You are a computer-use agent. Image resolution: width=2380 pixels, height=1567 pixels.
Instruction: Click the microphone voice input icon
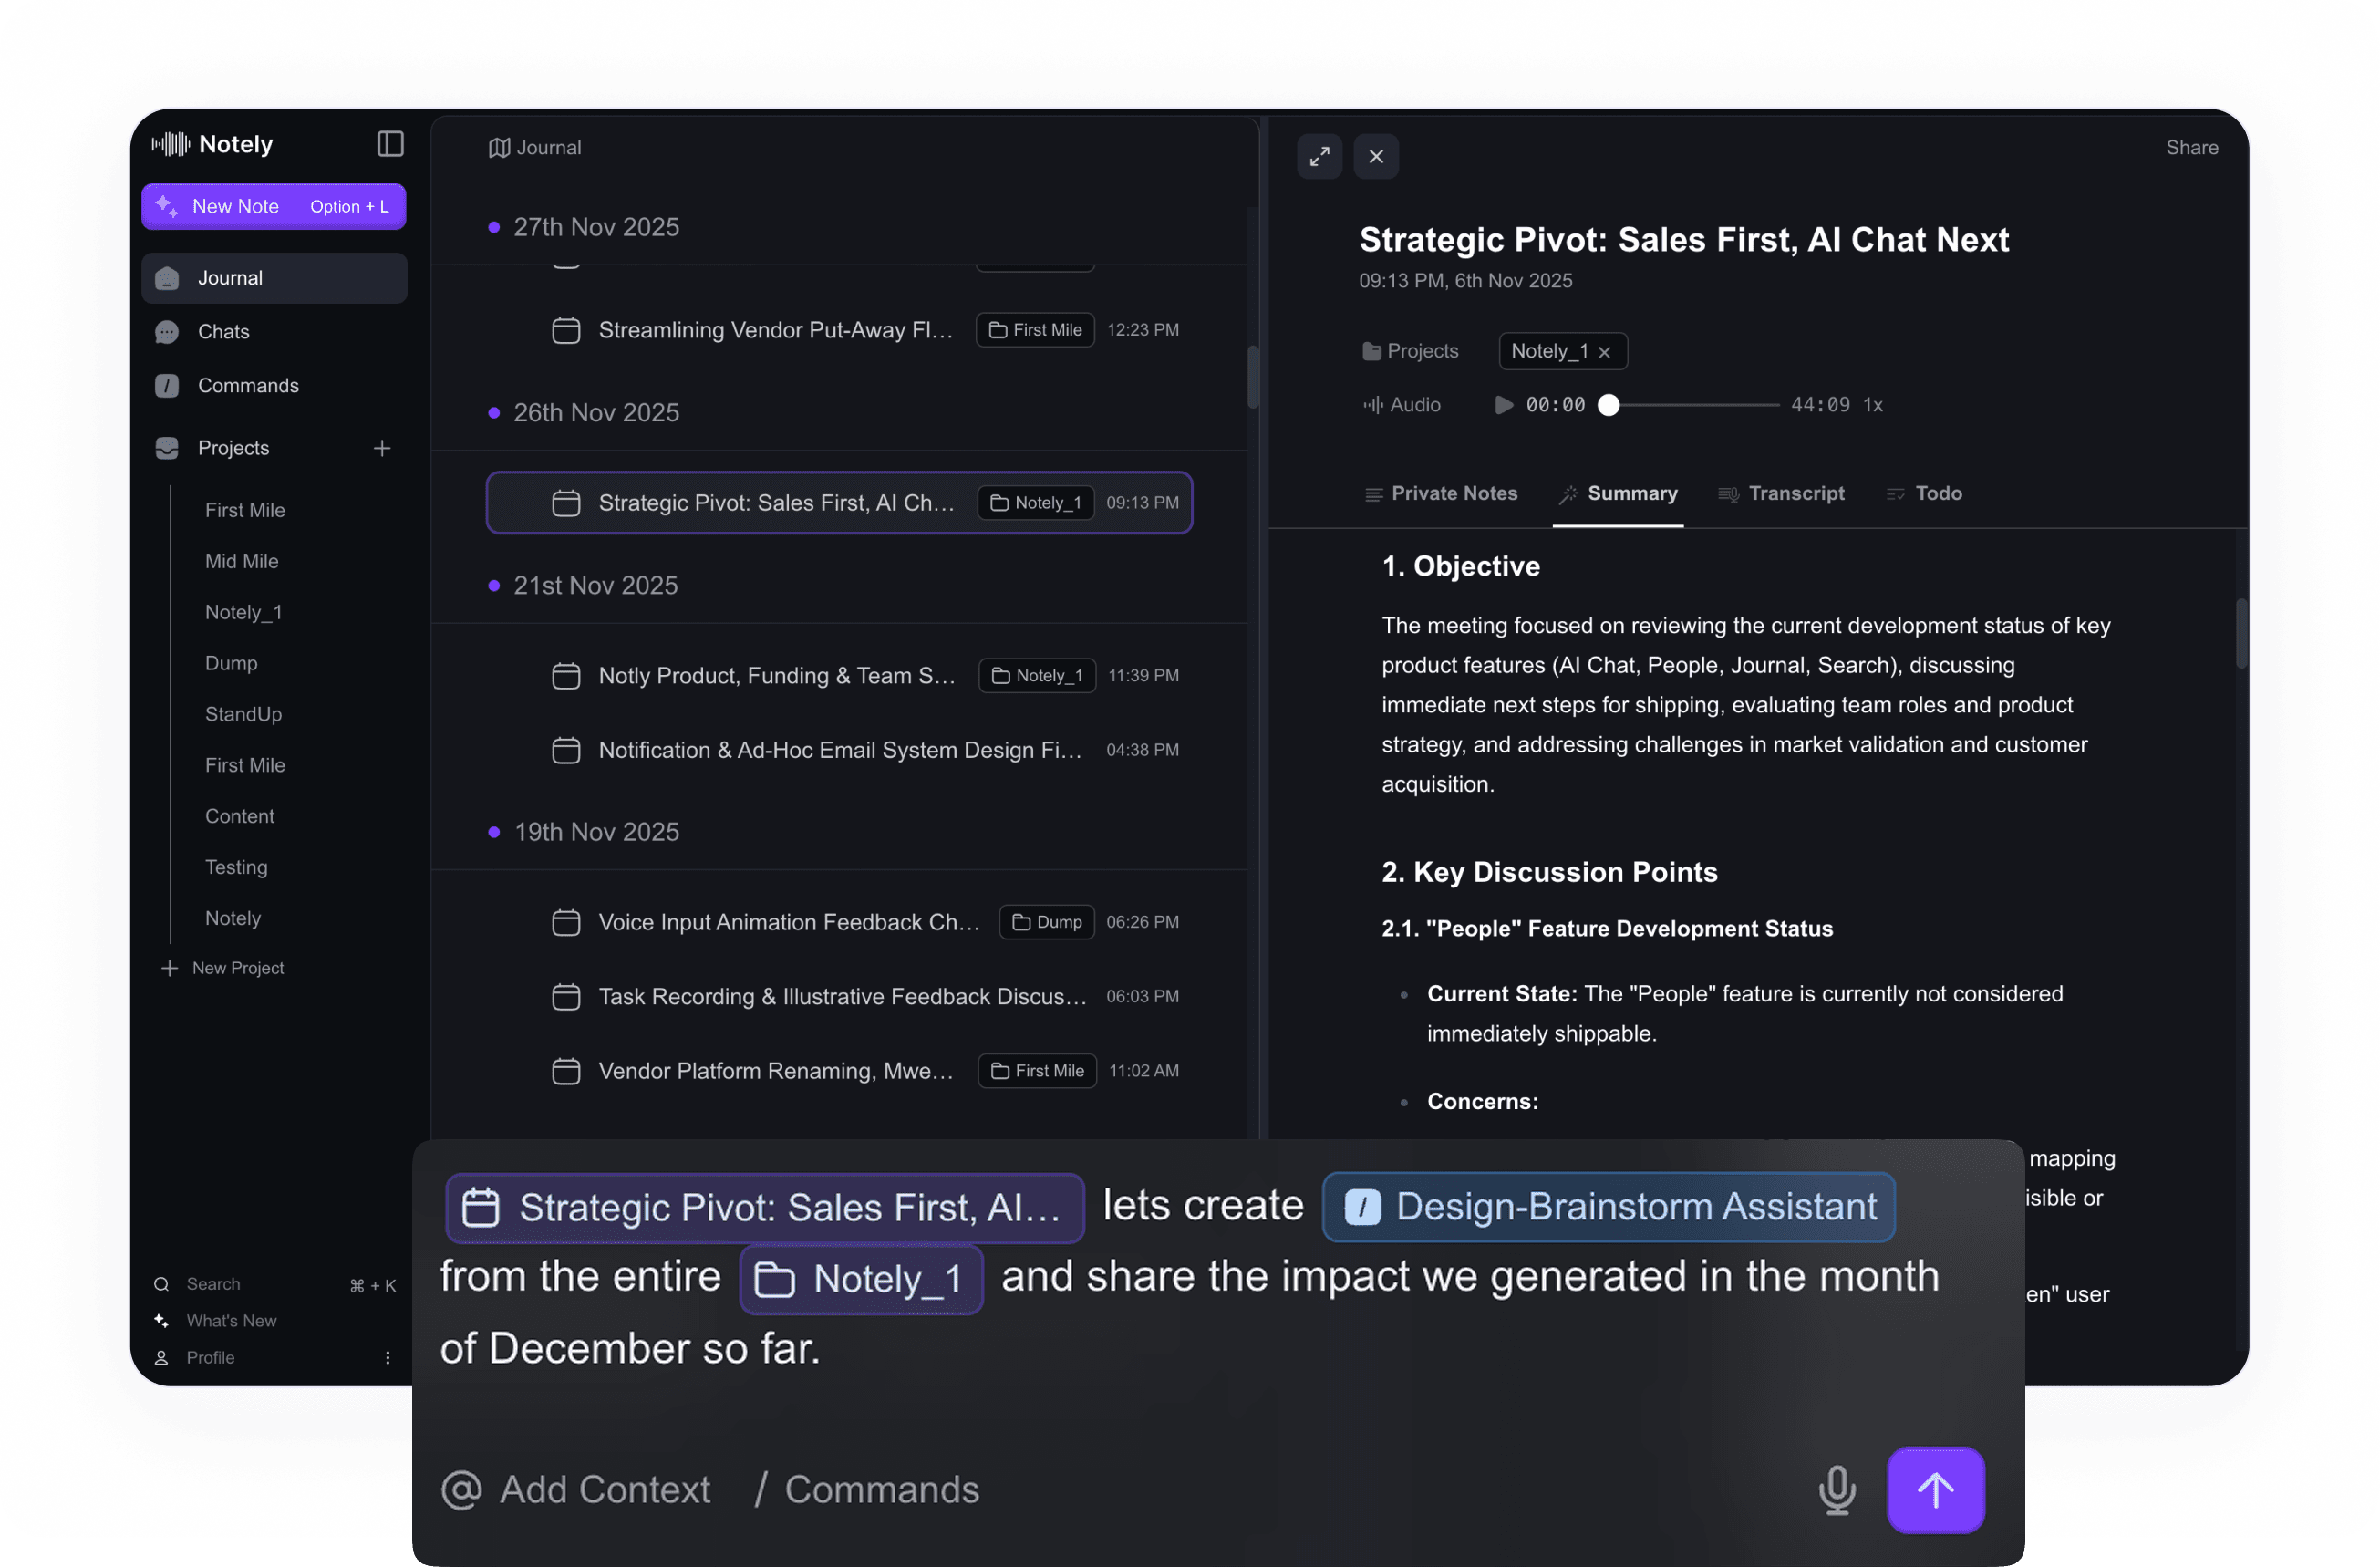pyautogui.click(x=1836, y=1490)
